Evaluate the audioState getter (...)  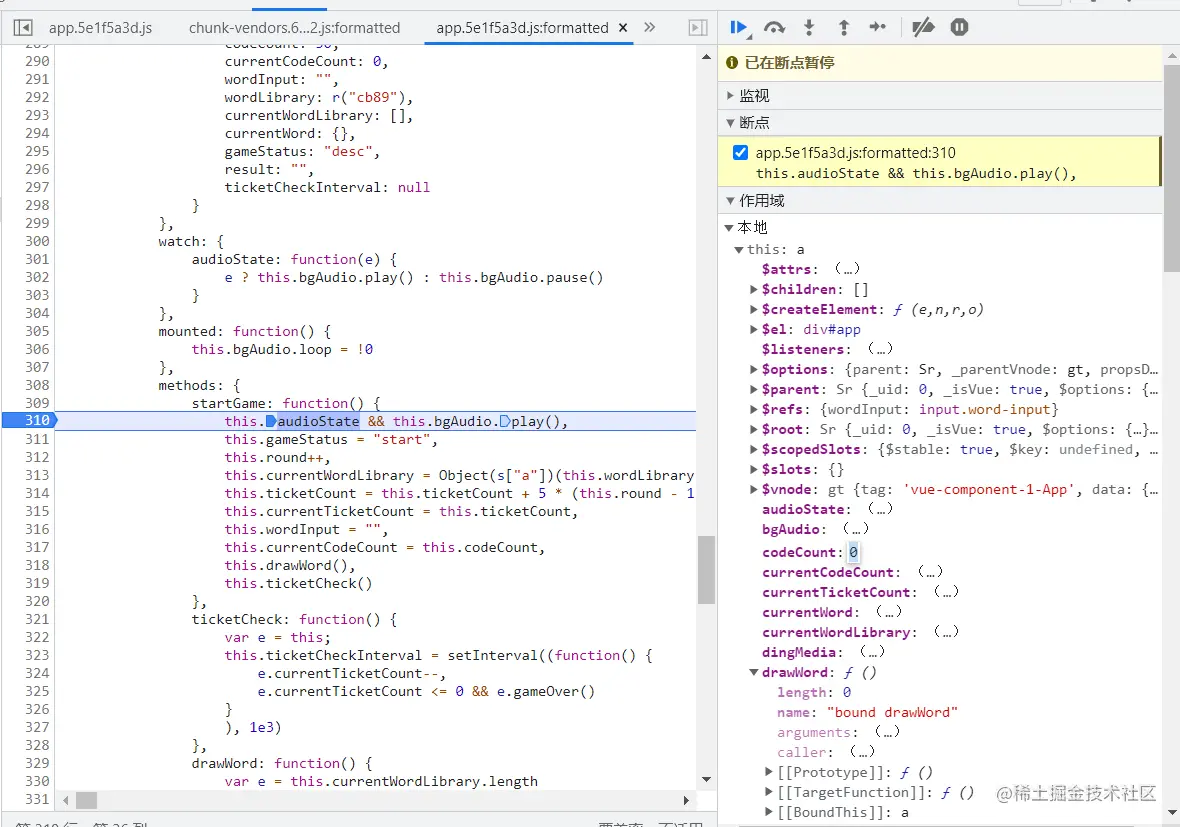pyautogui.click(x=880, y=509)
